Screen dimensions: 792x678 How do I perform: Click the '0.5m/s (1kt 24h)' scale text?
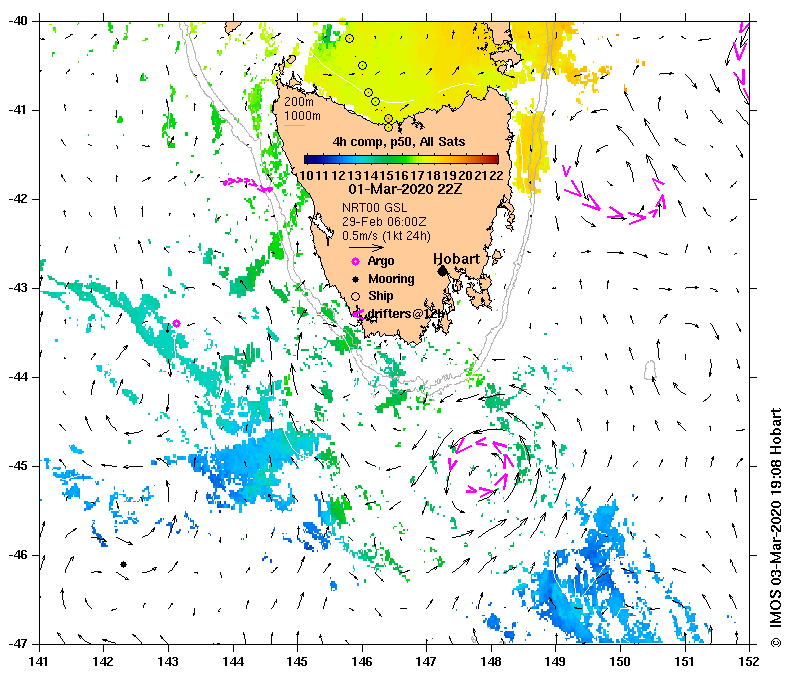(386, 236)
